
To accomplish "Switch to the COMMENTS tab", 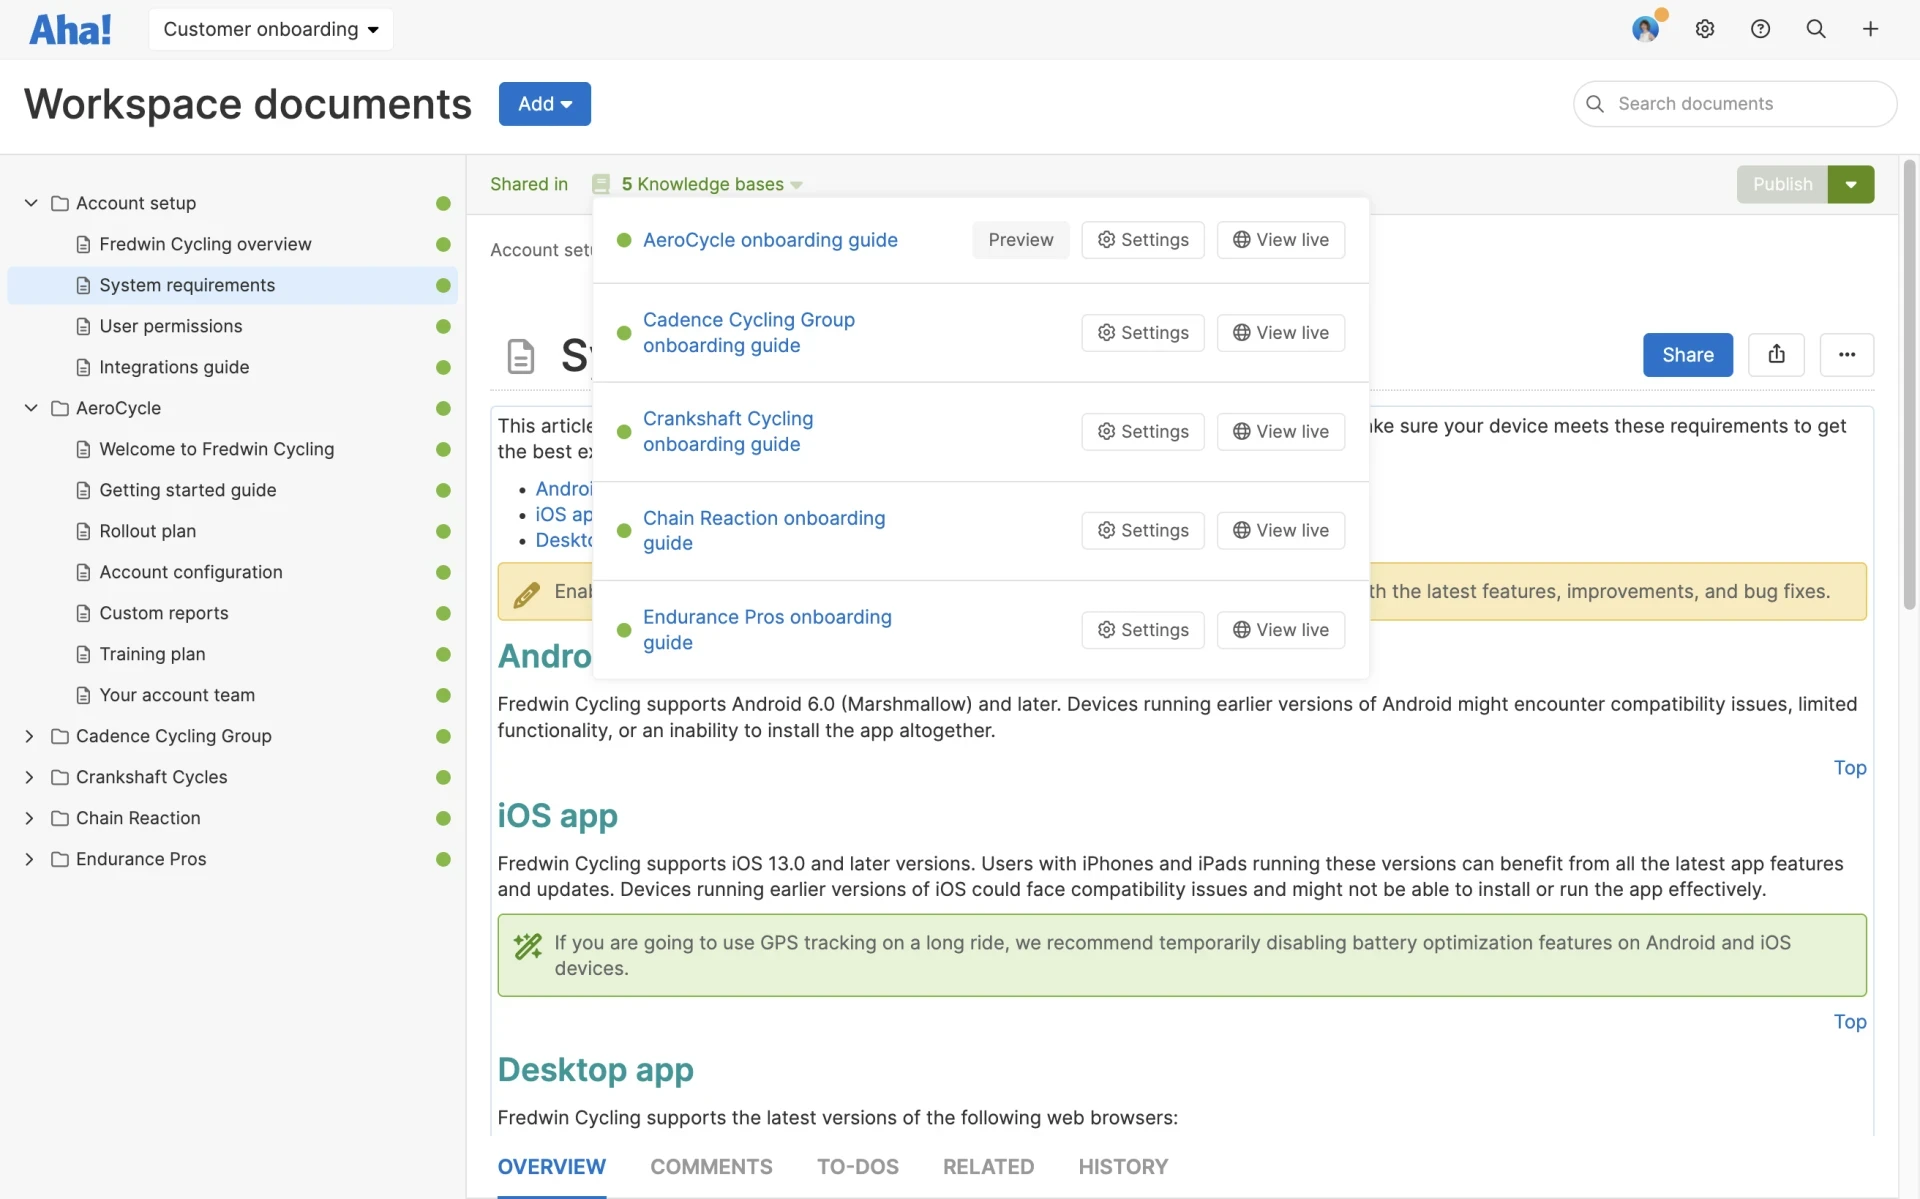I will (711, 1166).
